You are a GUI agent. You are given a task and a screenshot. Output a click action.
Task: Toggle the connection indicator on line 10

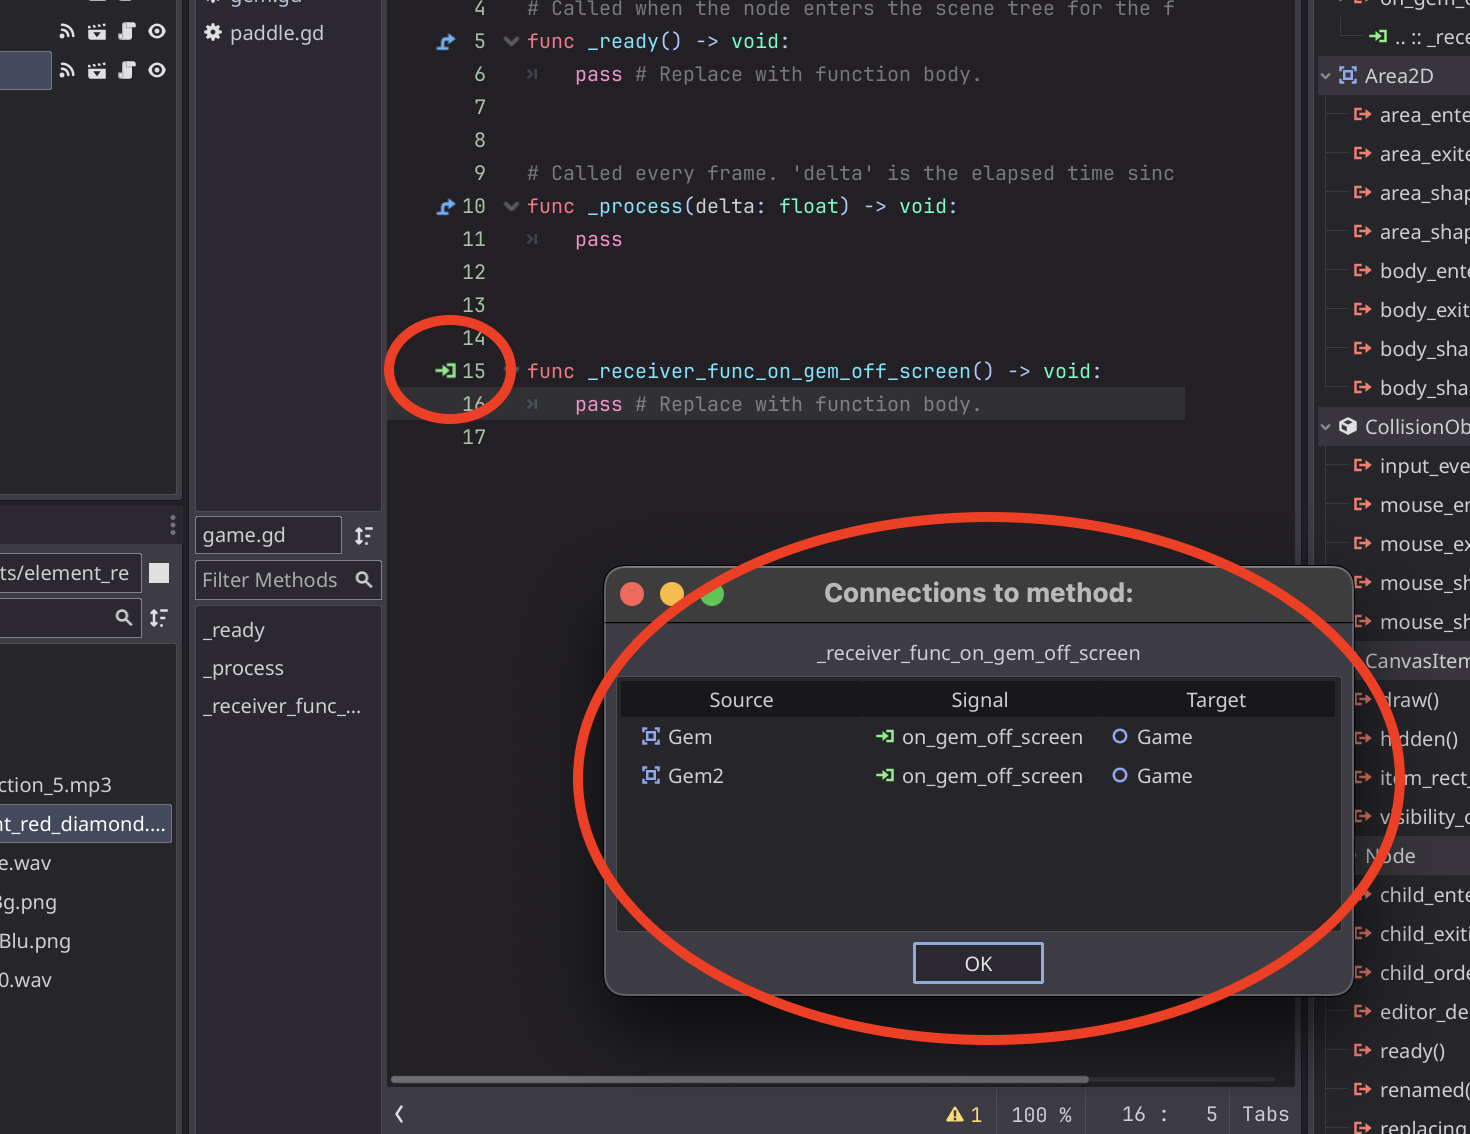pos(444,206)
